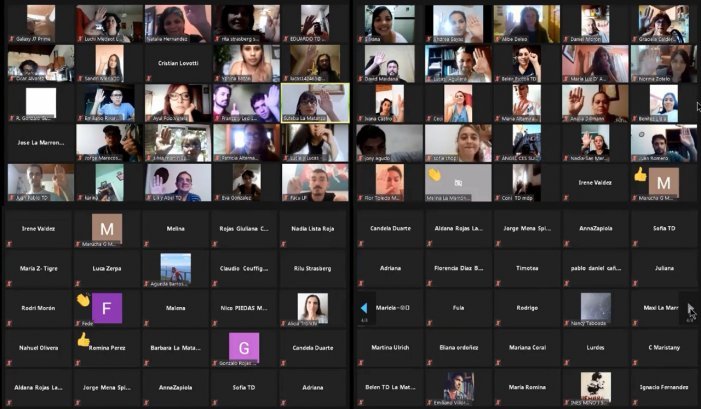This screenshot has width=701, height=409.
Task: Select Cristian Lovotti's participant tile
Action: 177,63
